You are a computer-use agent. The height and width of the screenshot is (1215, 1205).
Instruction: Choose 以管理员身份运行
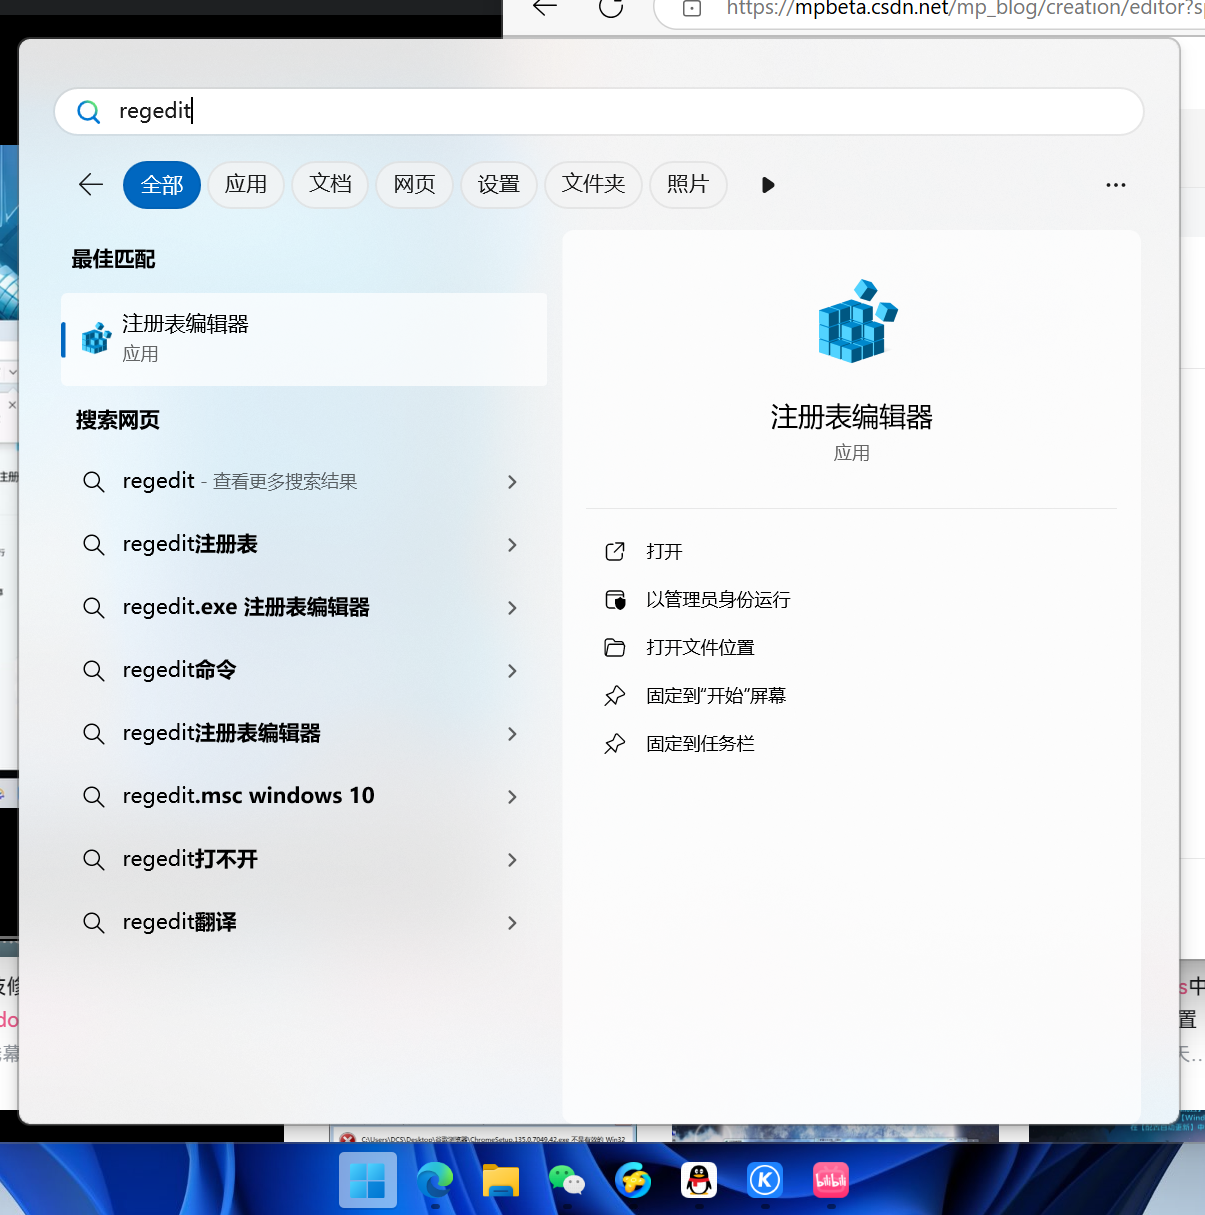click(718, 599)
